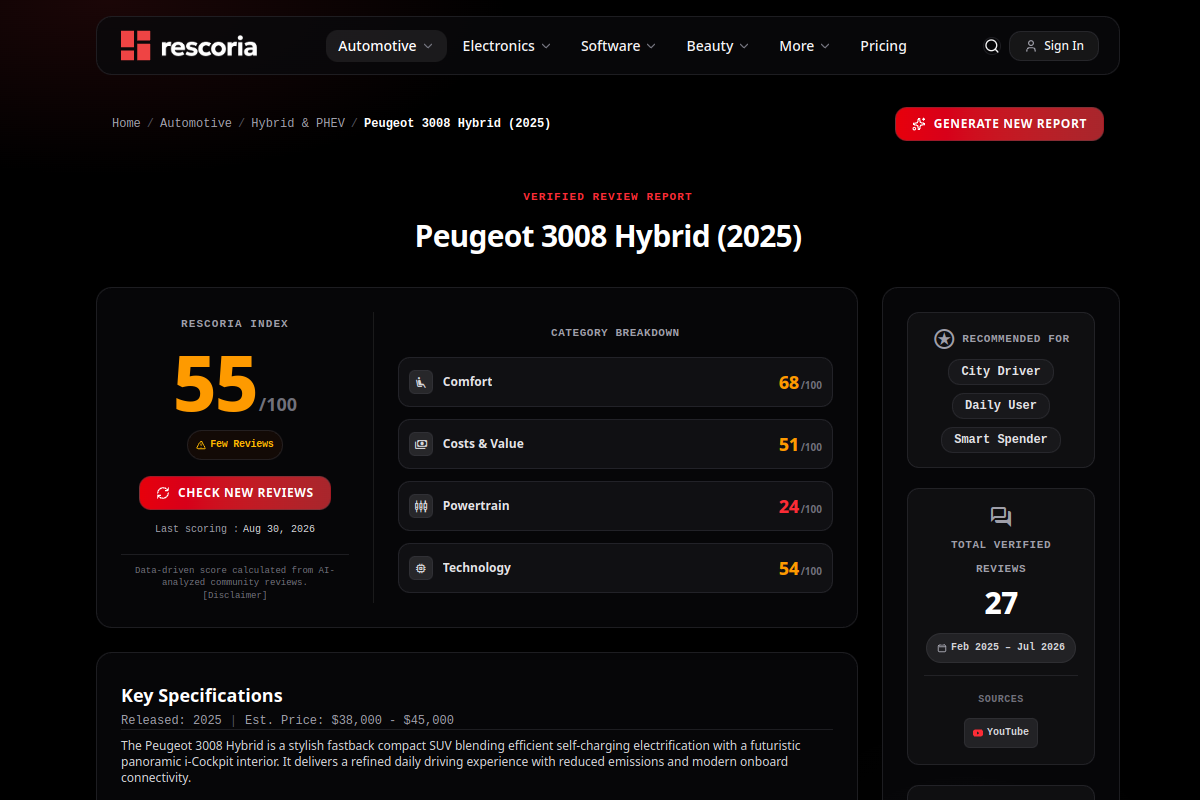Click the rescoria brand name
The width and height of the screenshot is (1200, 800).
[x=210, y=46]
